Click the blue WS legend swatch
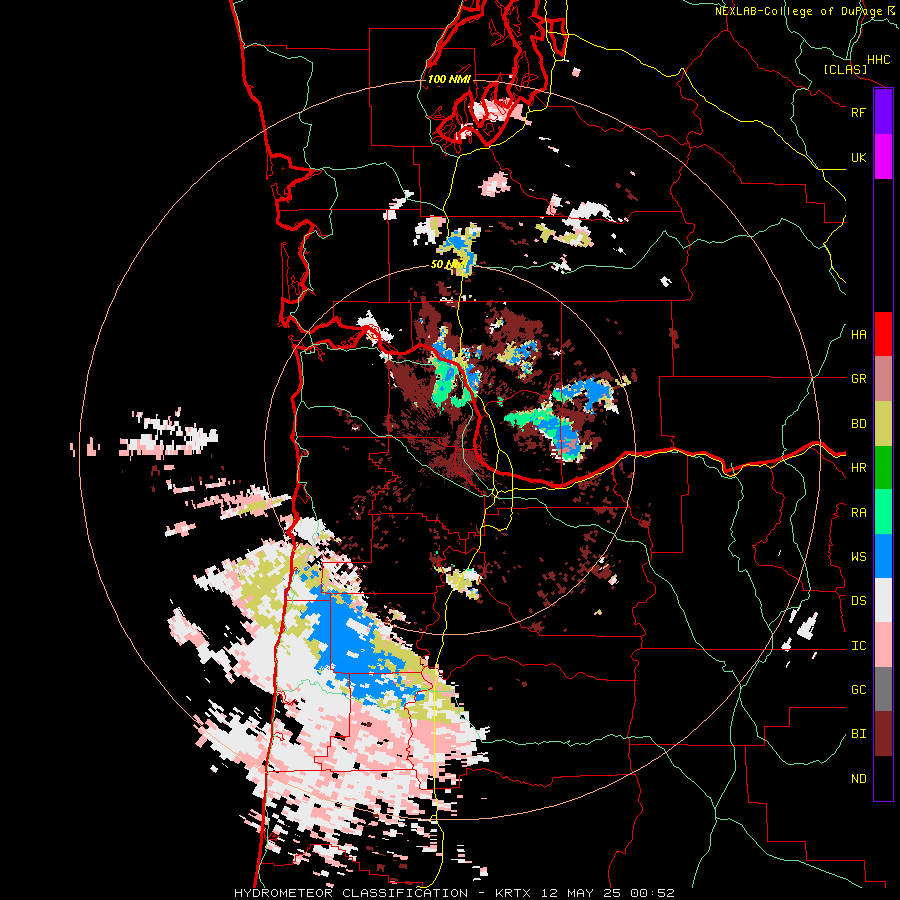Image resolution: width=900 pixels, height=900 pixels. coord(883,556)
